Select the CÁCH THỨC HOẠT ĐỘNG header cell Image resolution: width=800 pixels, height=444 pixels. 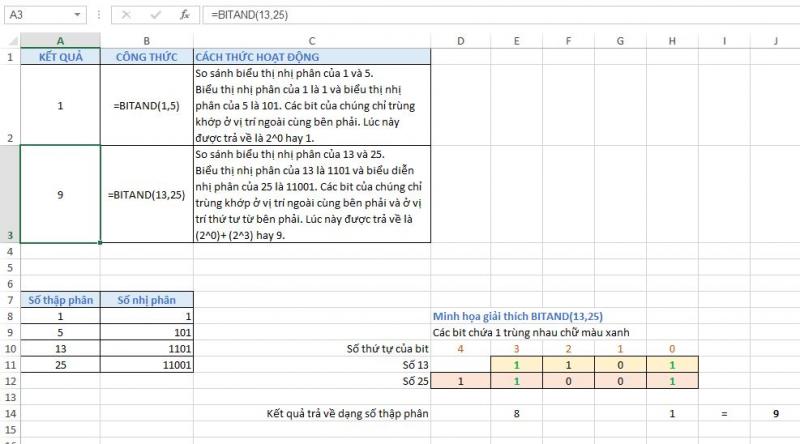point(311,57)
